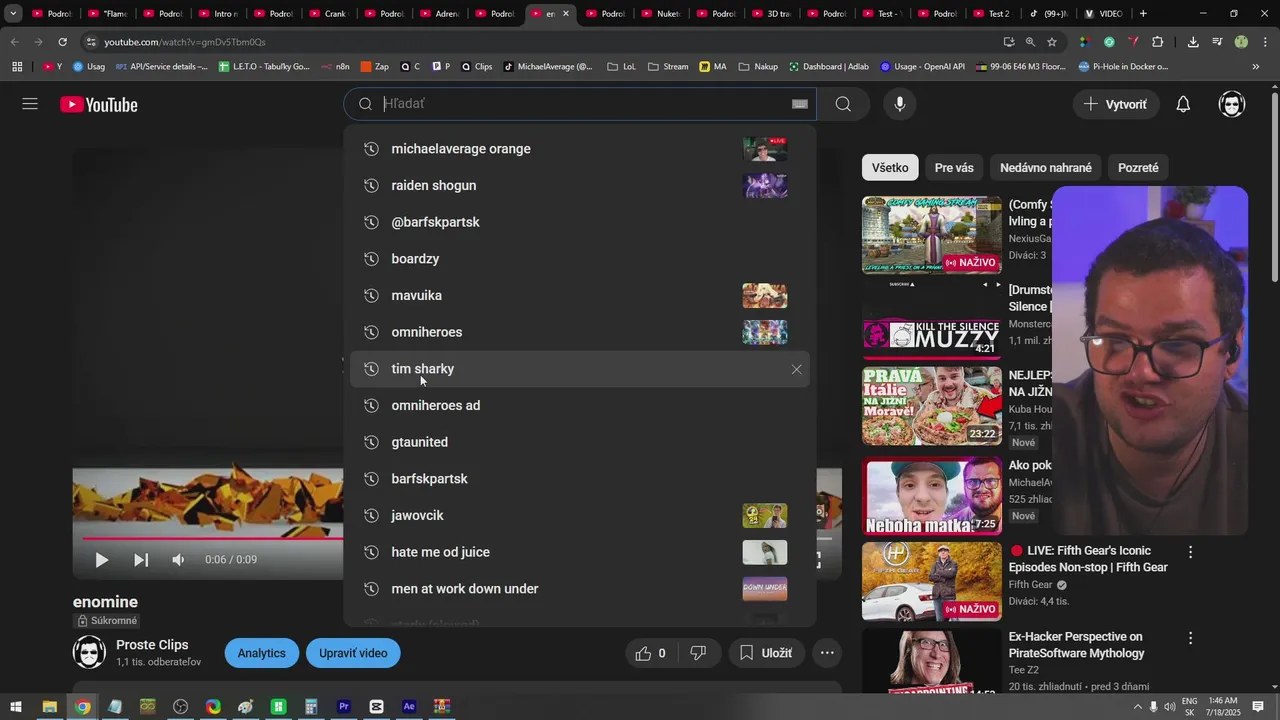
Task: Select suggestion barfskpartsk
Action: click(580, 479)
